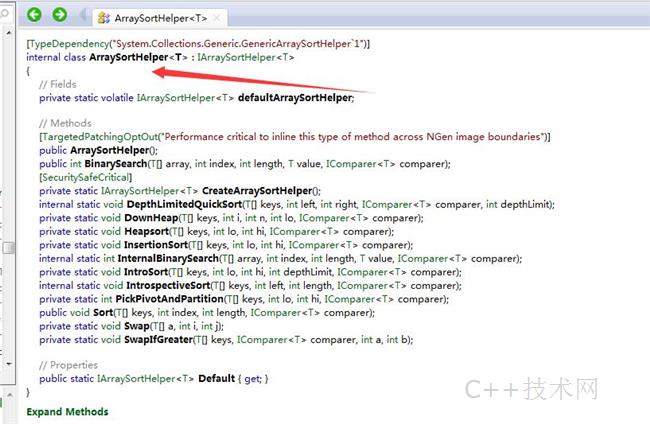Open the DepthLimitedQuickSort method
This screenshot has height=424, width=650.
click(x=184, y=204)
